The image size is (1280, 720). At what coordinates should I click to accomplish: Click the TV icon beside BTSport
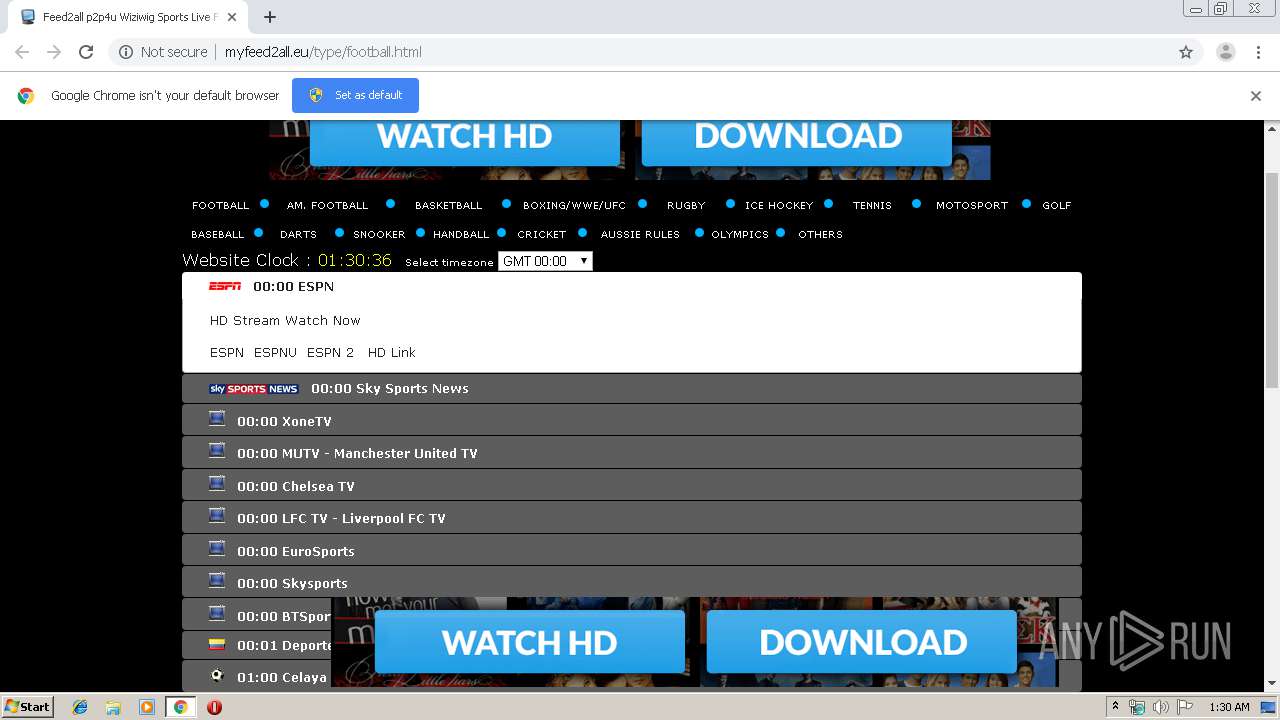tap(217, 614)
